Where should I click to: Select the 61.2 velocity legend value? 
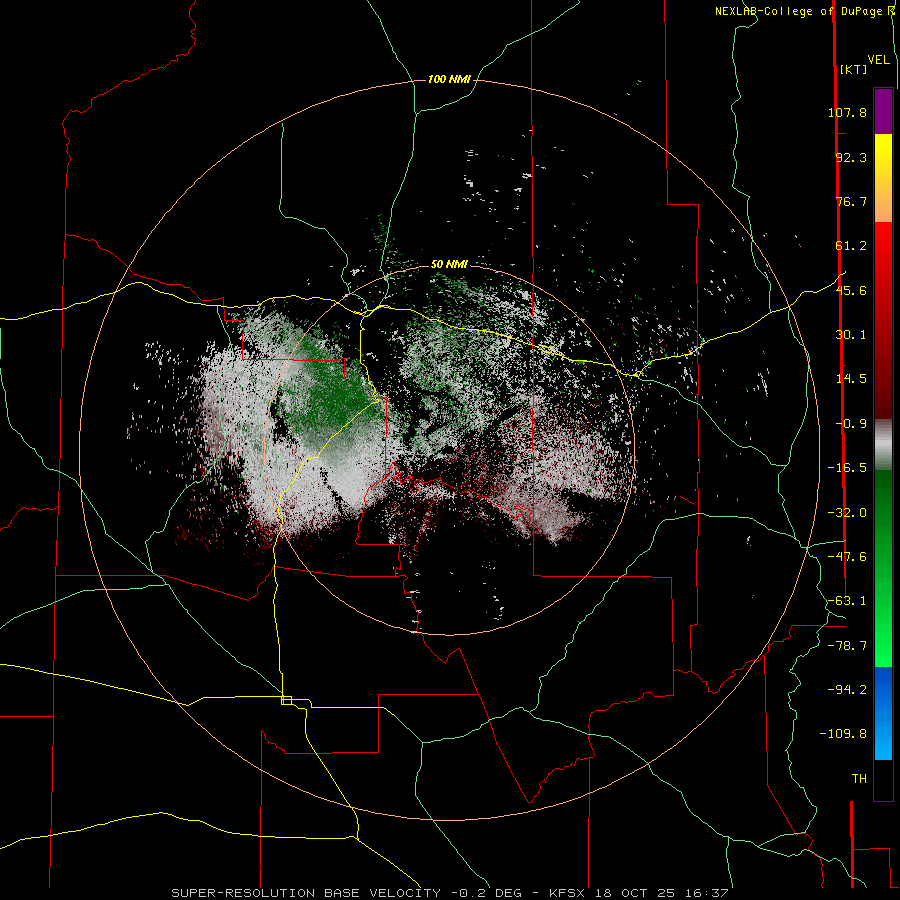point(851,246)
